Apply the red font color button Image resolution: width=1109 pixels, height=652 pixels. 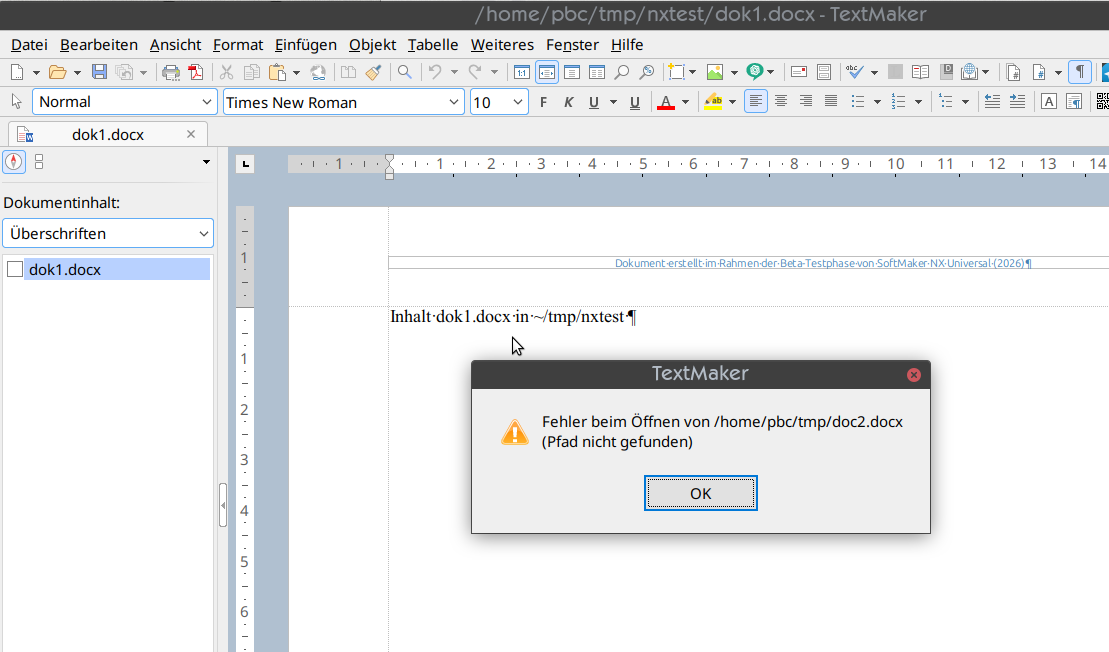coord(666,103)
